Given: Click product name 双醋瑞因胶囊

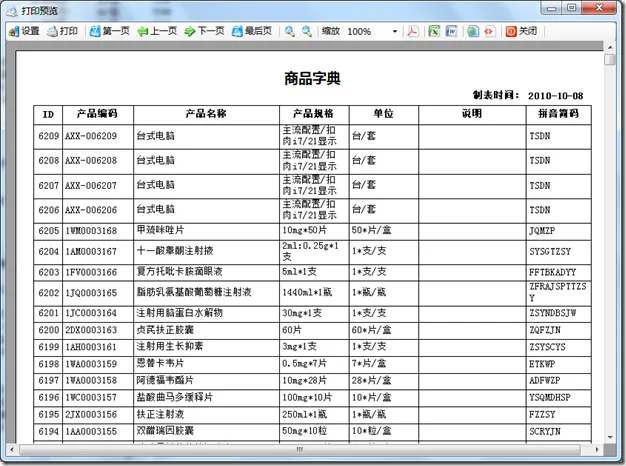Looking at the screenshot, I should 165,431.
